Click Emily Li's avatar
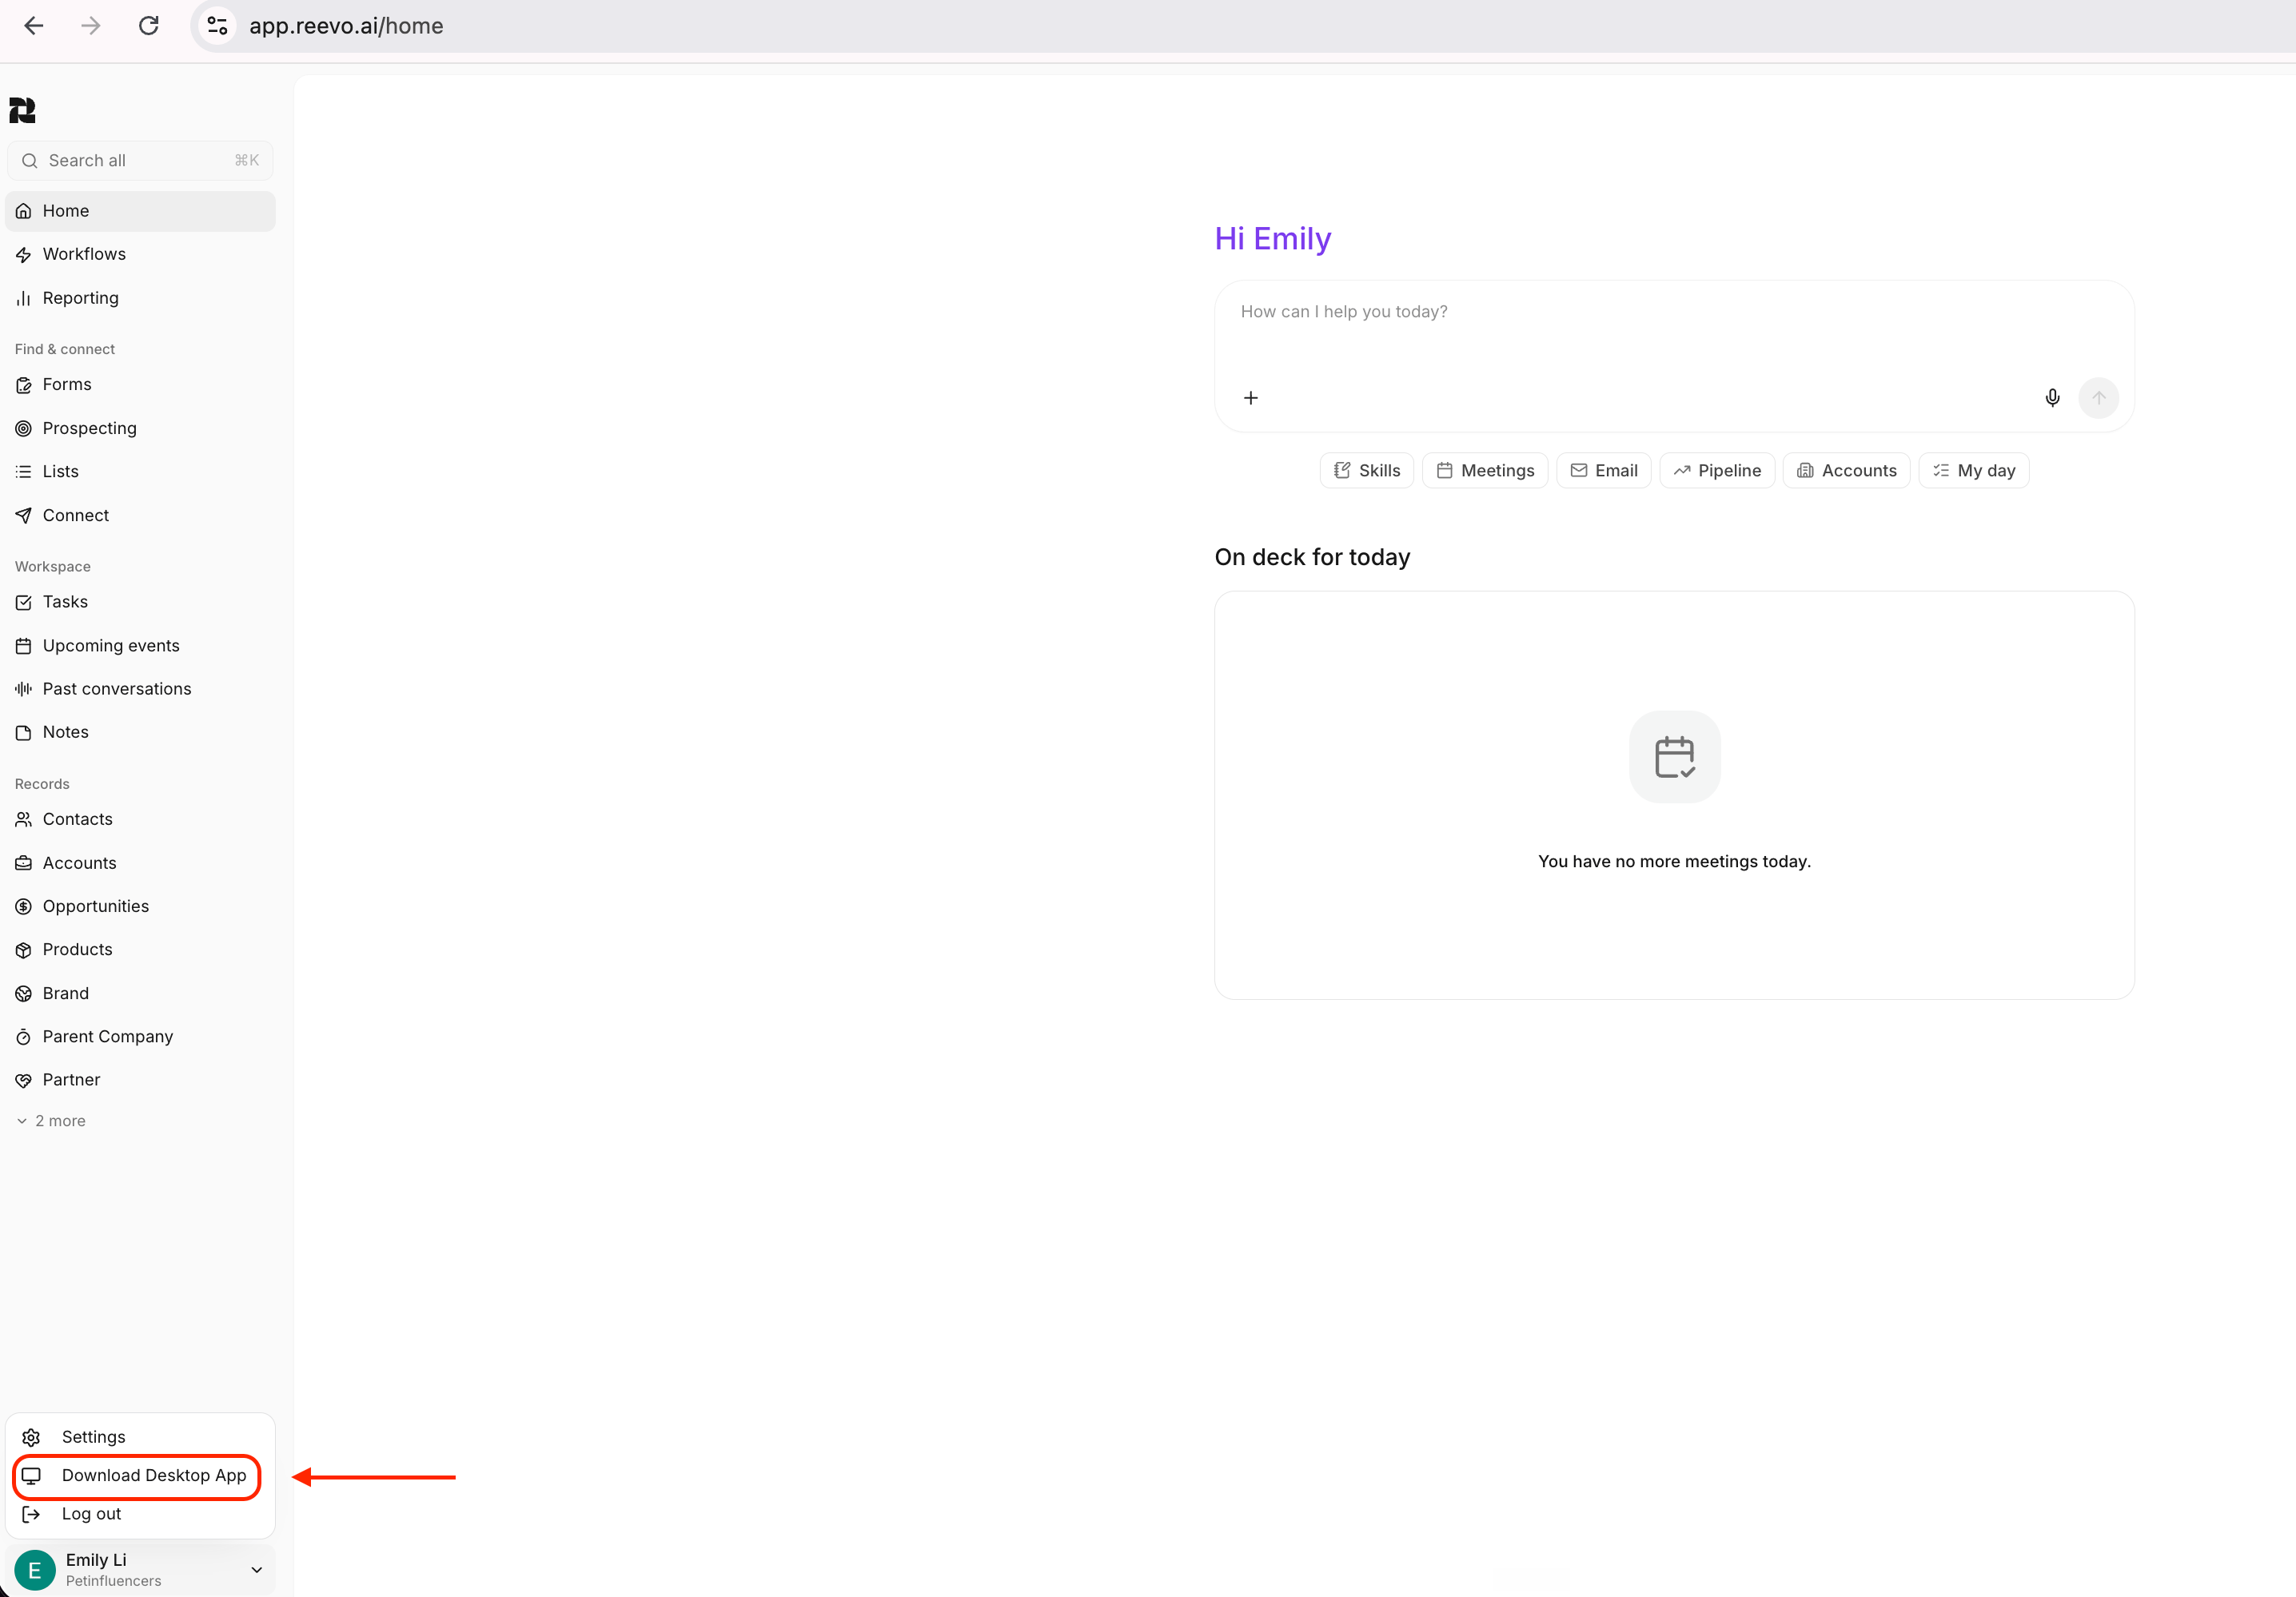This screenshot has height=1597, width=2296. pyautogui.click(x=35, y=1569)
